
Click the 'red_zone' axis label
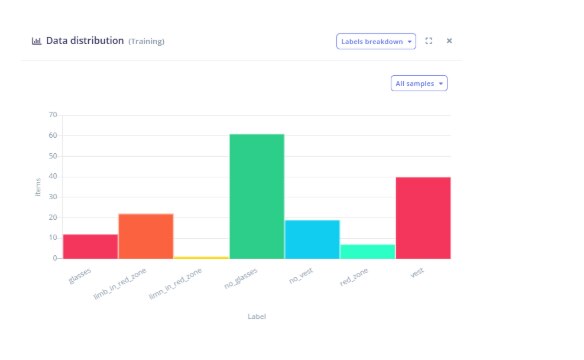coord(354,277)
